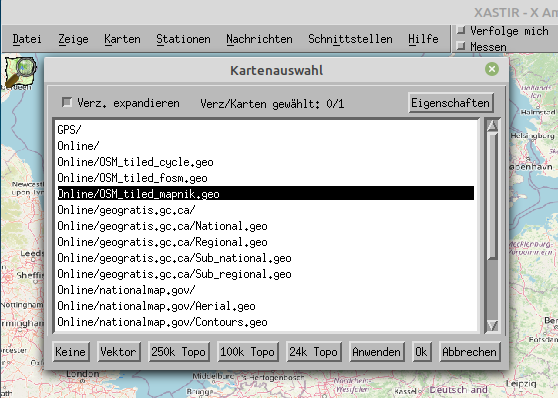
Task: Click the Vektor button
Action: (119, 352)
